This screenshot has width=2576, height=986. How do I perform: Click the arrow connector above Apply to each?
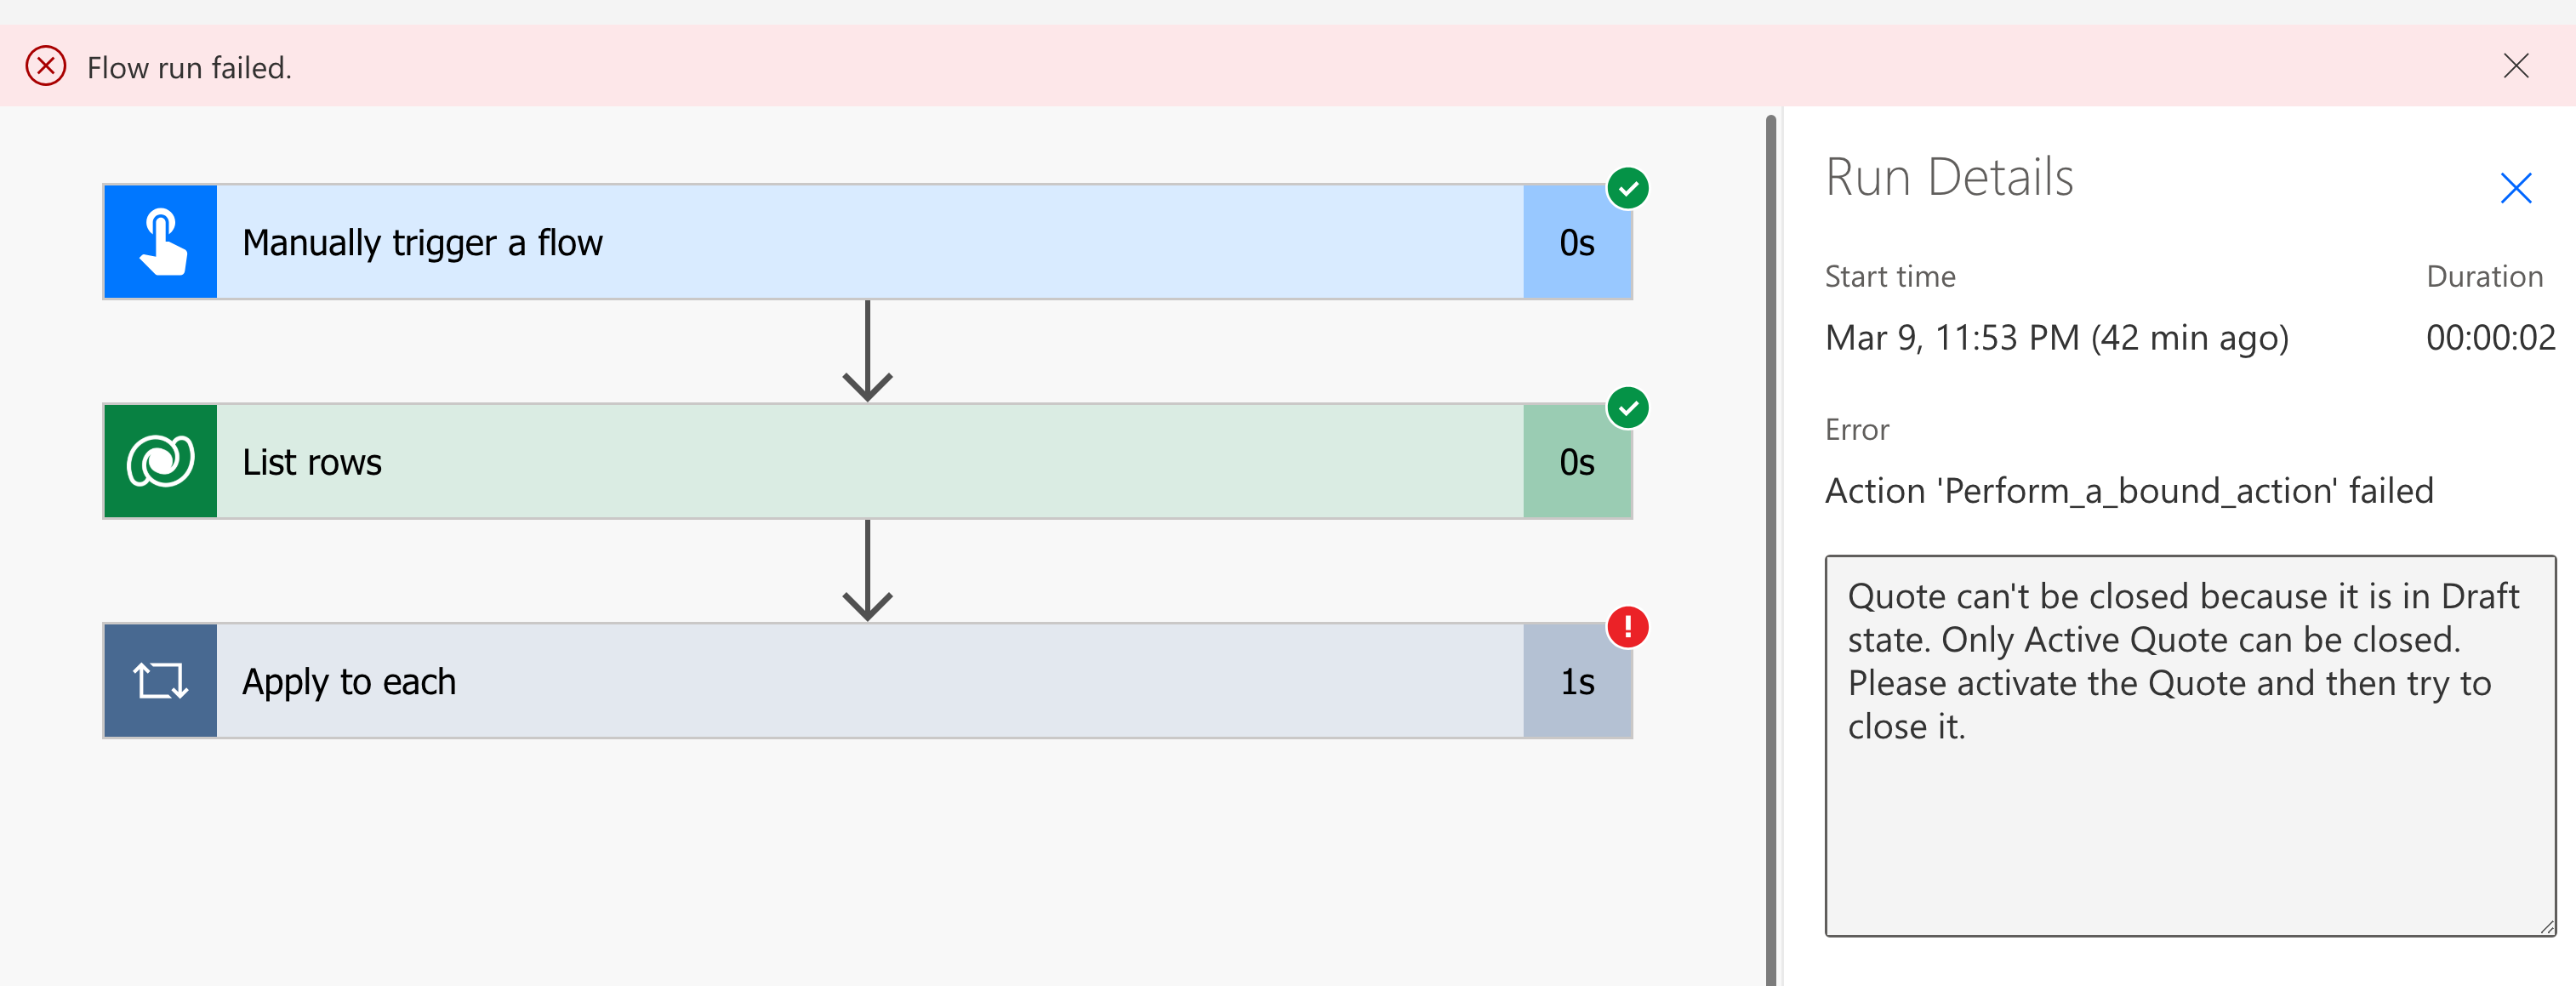[867, 571]
